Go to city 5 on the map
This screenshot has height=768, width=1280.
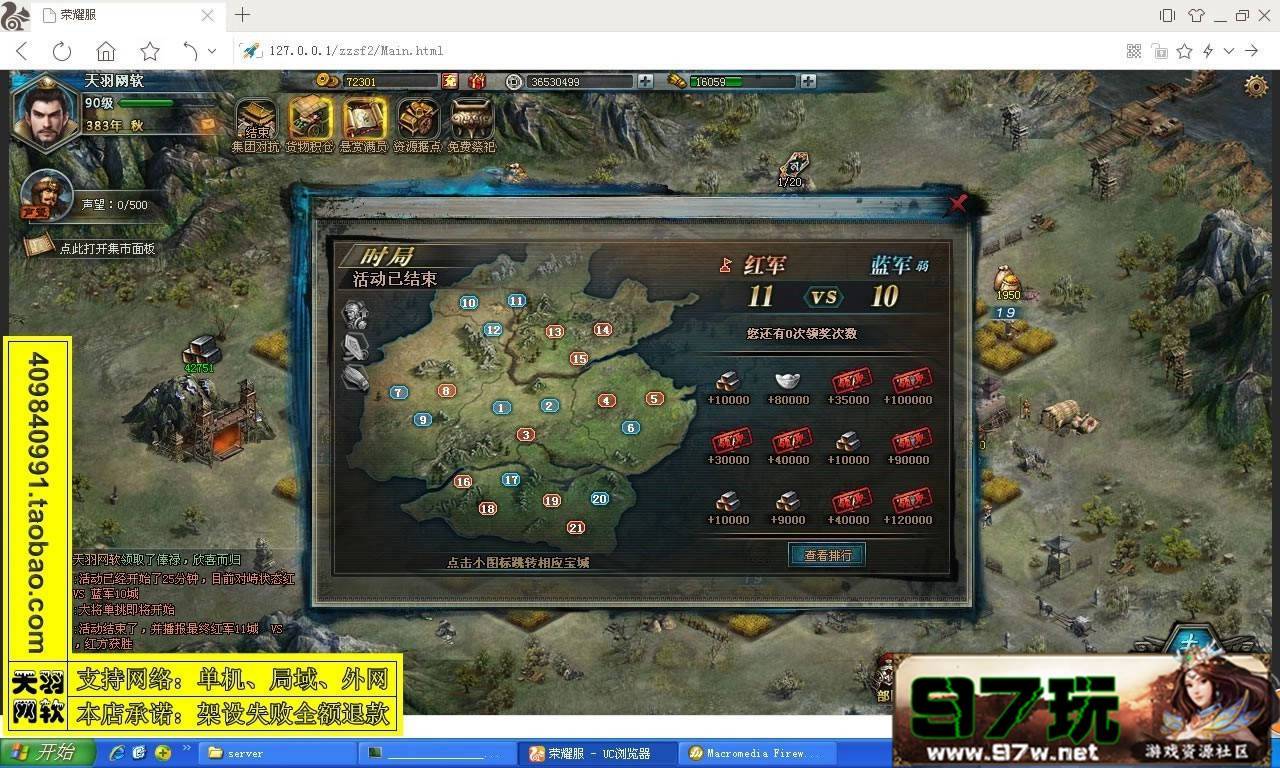654,398
